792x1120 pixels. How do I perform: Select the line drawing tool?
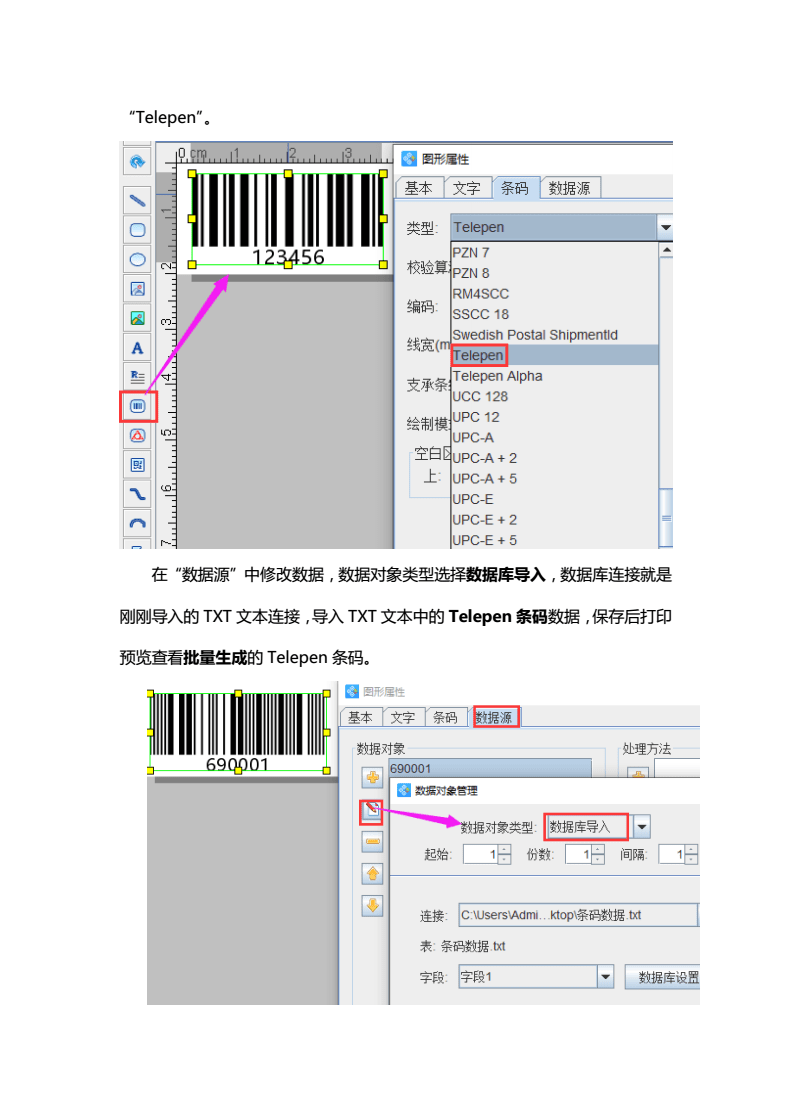138,201
